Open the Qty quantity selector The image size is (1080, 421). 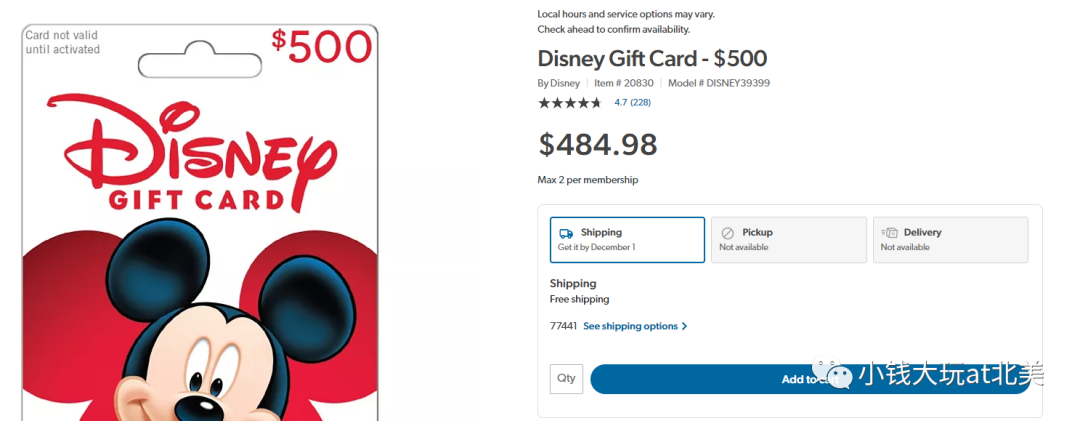(x=566, y=378)
